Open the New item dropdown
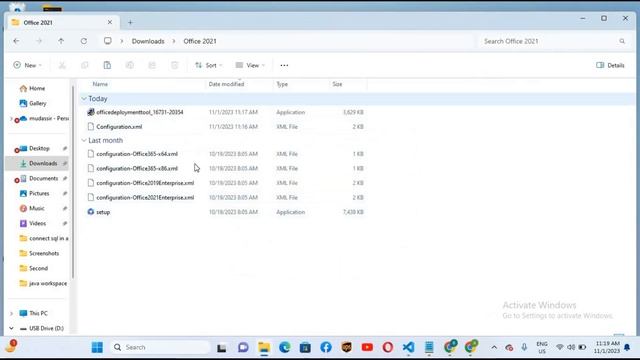 point(27,65)
